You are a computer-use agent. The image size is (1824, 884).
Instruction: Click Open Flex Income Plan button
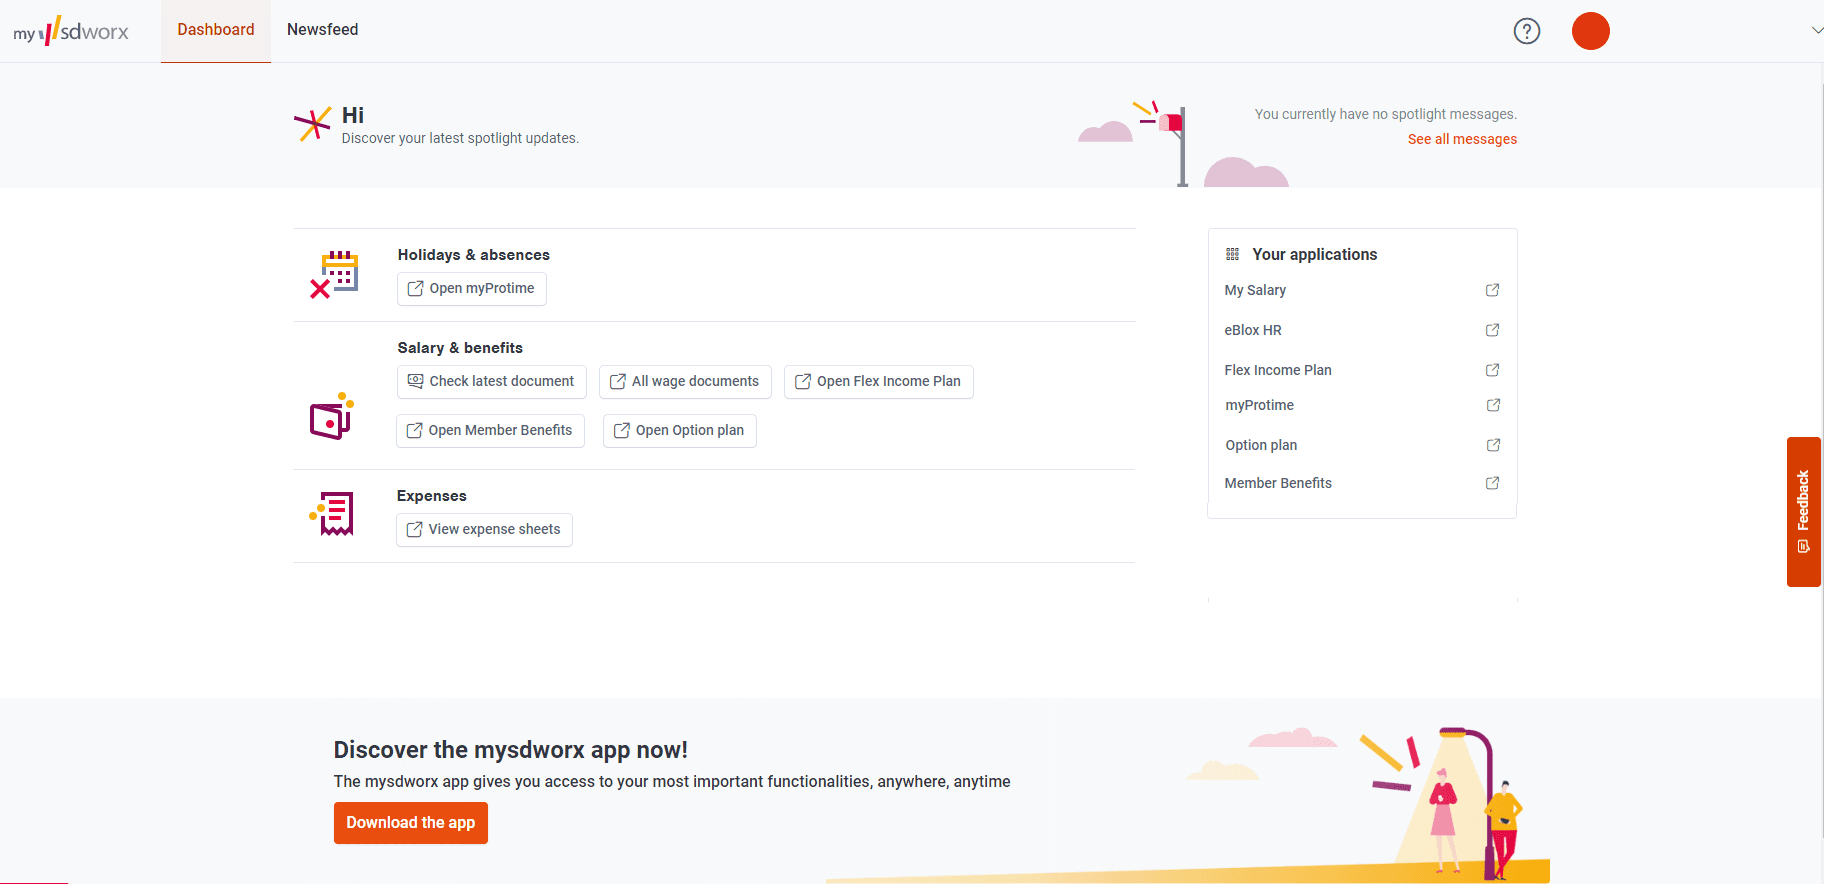click(x=879, y=381)
